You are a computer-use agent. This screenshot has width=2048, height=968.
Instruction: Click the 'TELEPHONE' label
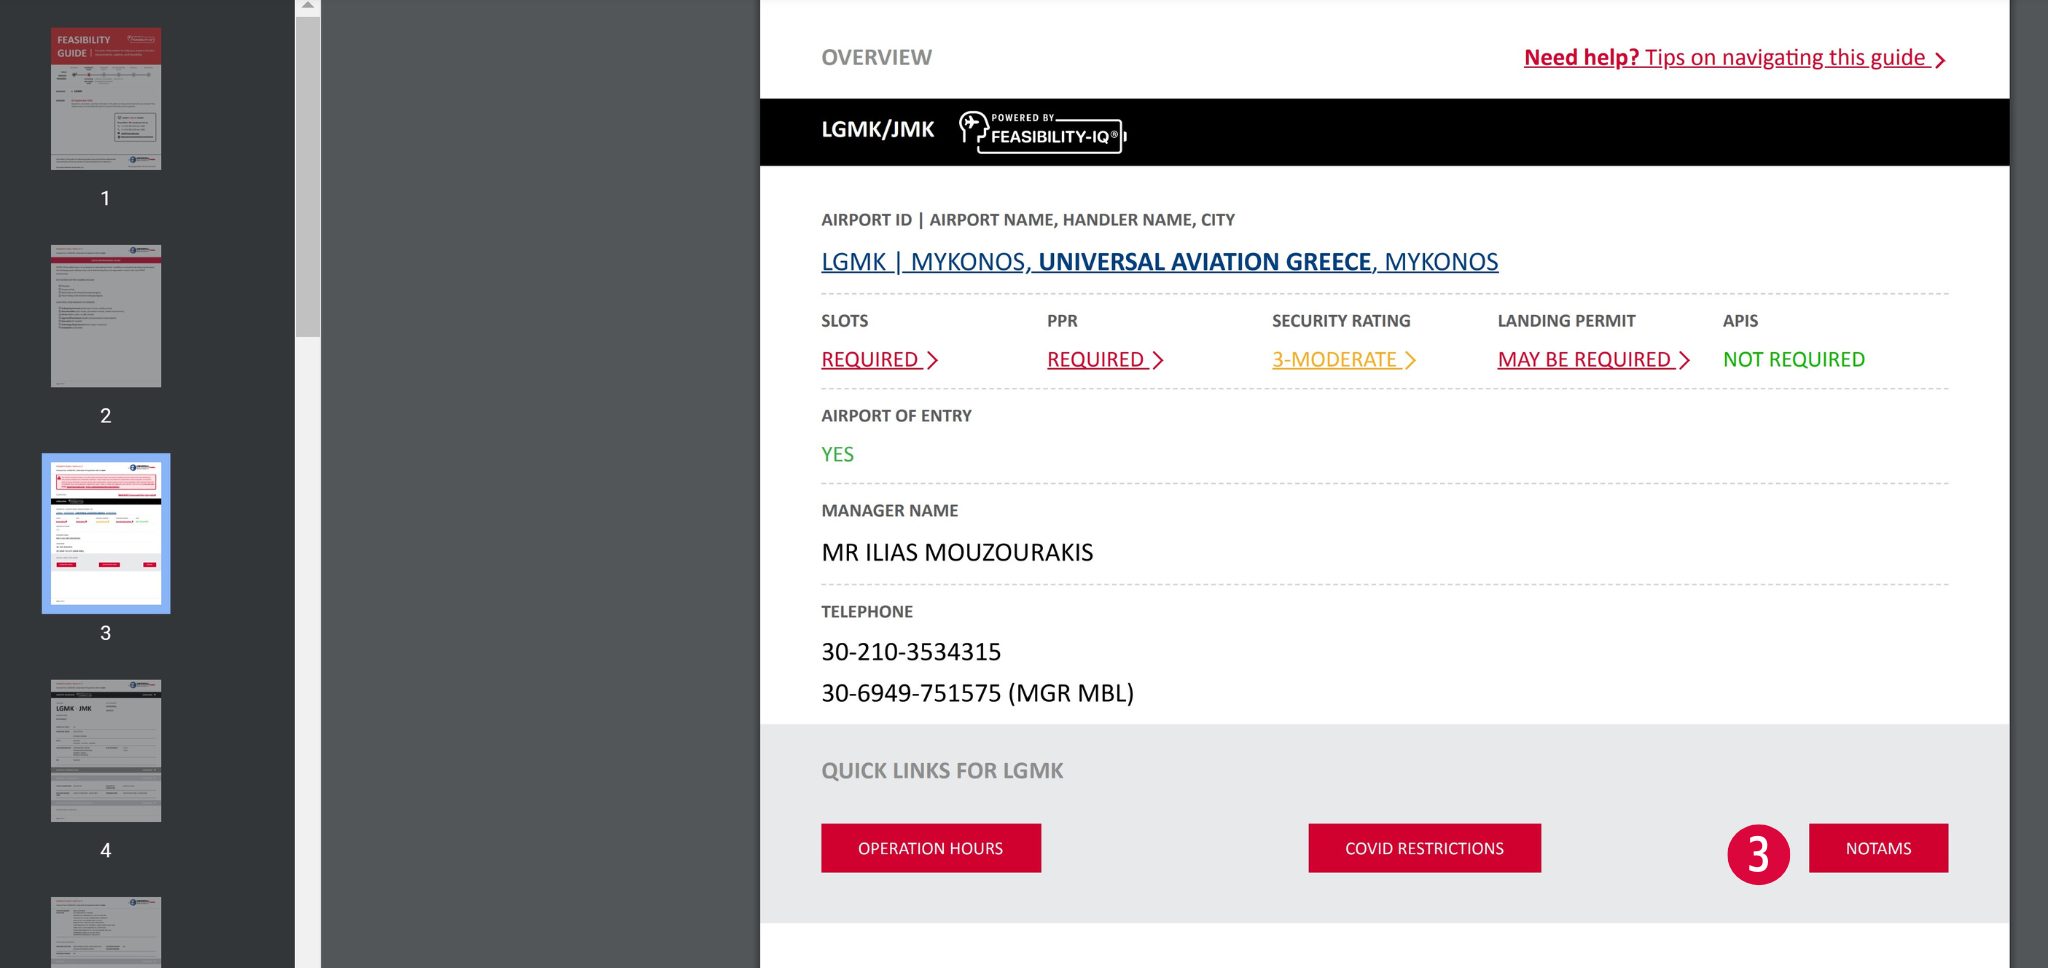[867, 612]
